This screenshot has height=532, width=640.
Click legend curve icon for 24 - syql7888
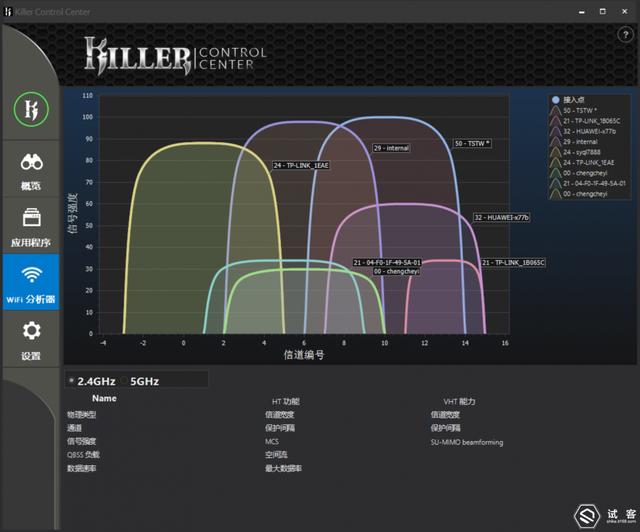[555, 152]
